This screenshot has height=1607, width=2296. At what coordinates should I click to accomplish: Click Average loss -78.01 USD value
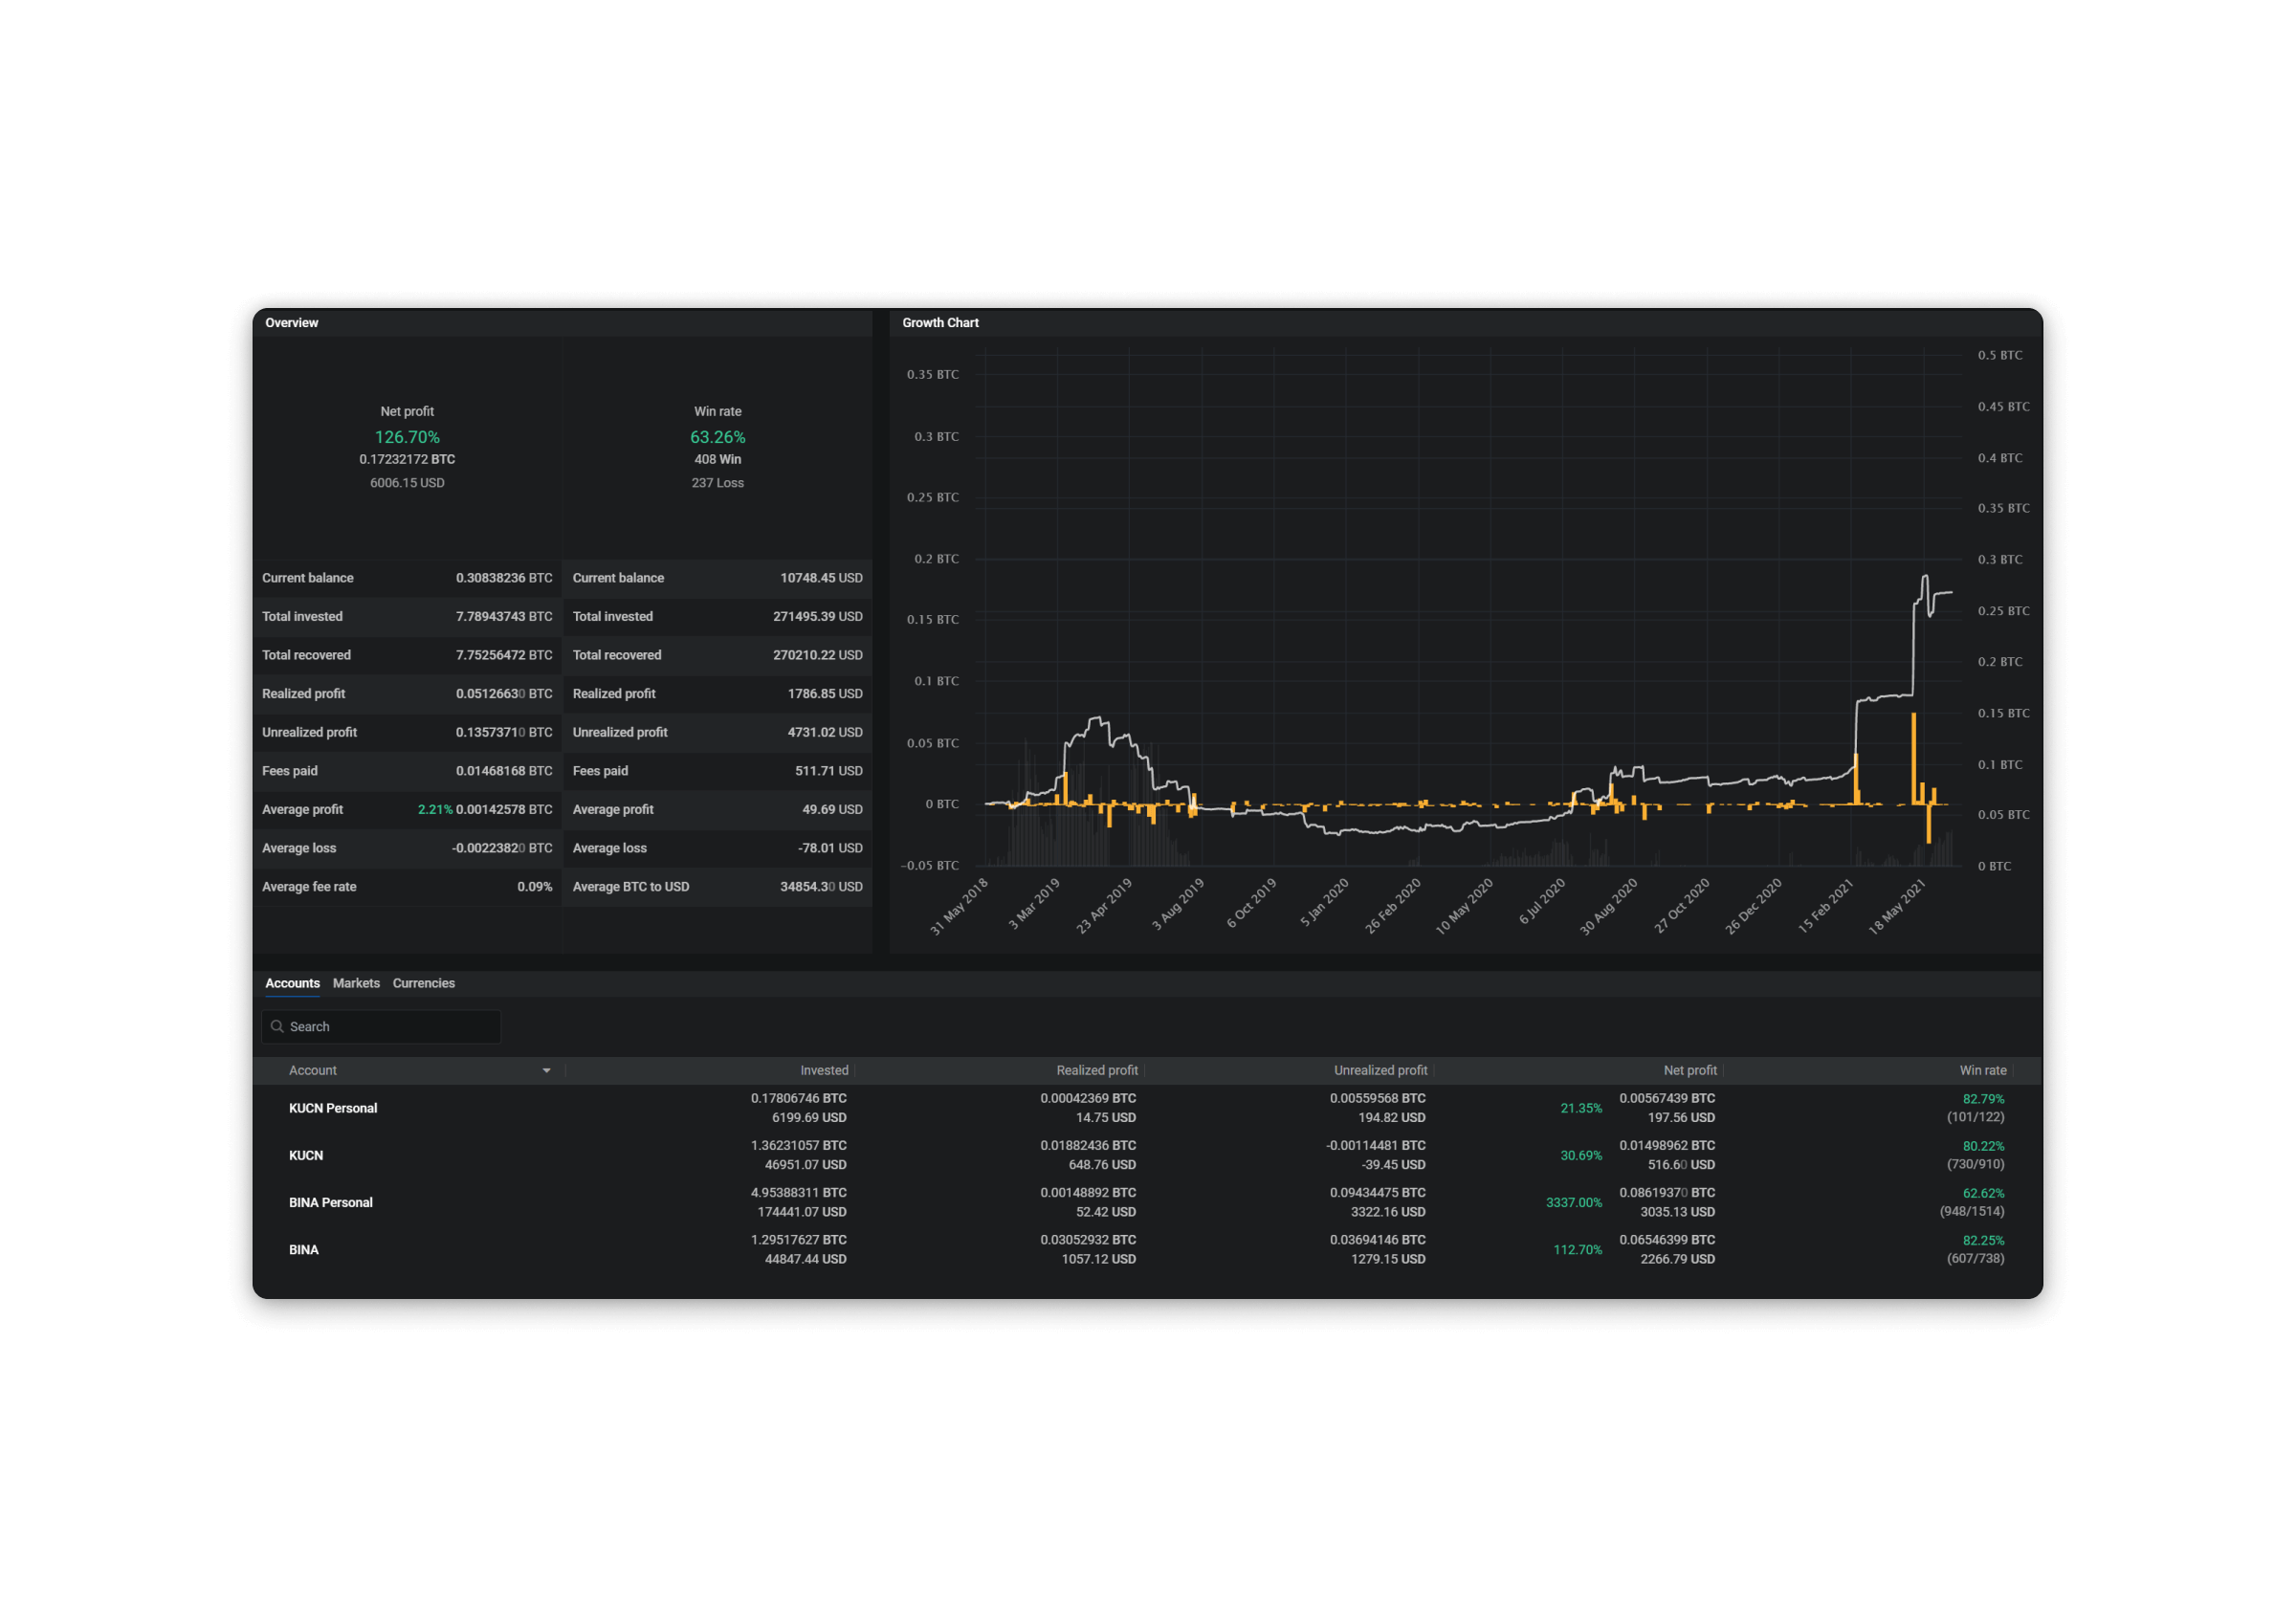pyautogui.click(x=830, y=848)
